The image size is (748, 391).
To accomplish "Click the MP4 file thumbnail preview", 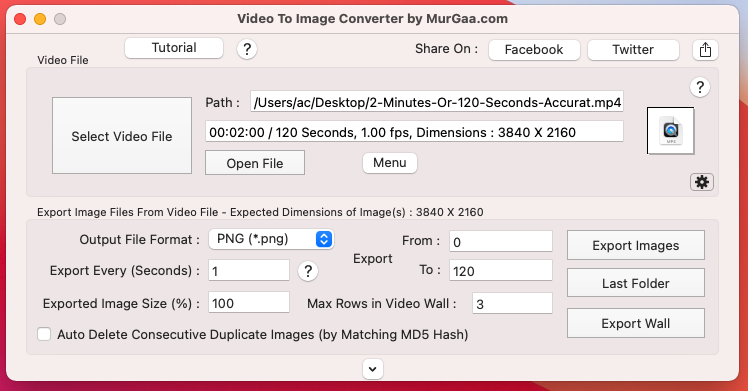I will coord(671,131).
